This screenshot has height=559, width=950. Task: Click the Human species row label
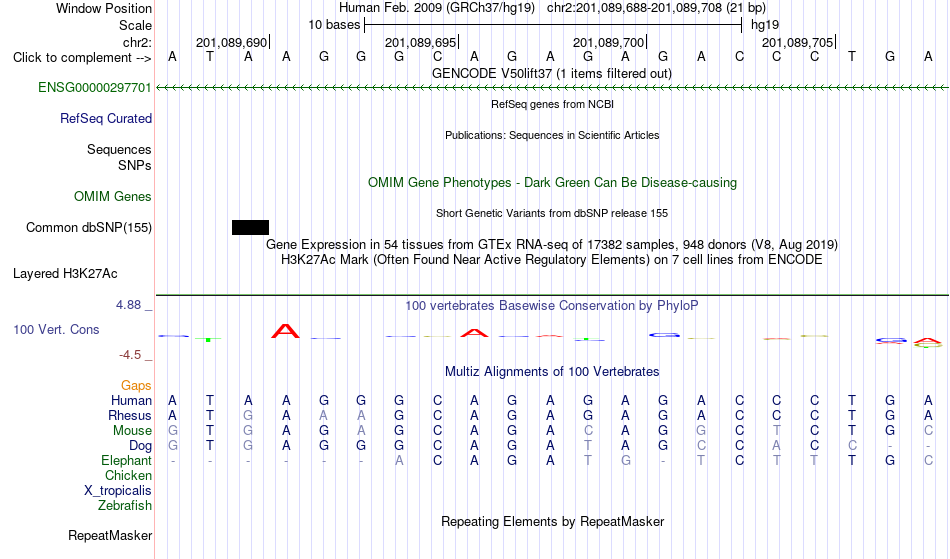131,401
